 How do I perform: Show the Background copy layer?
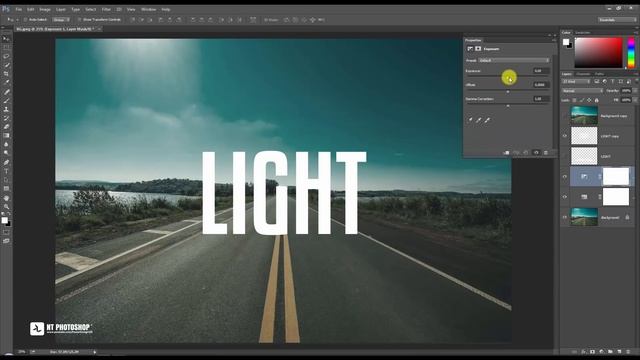(x=565, y=116)
